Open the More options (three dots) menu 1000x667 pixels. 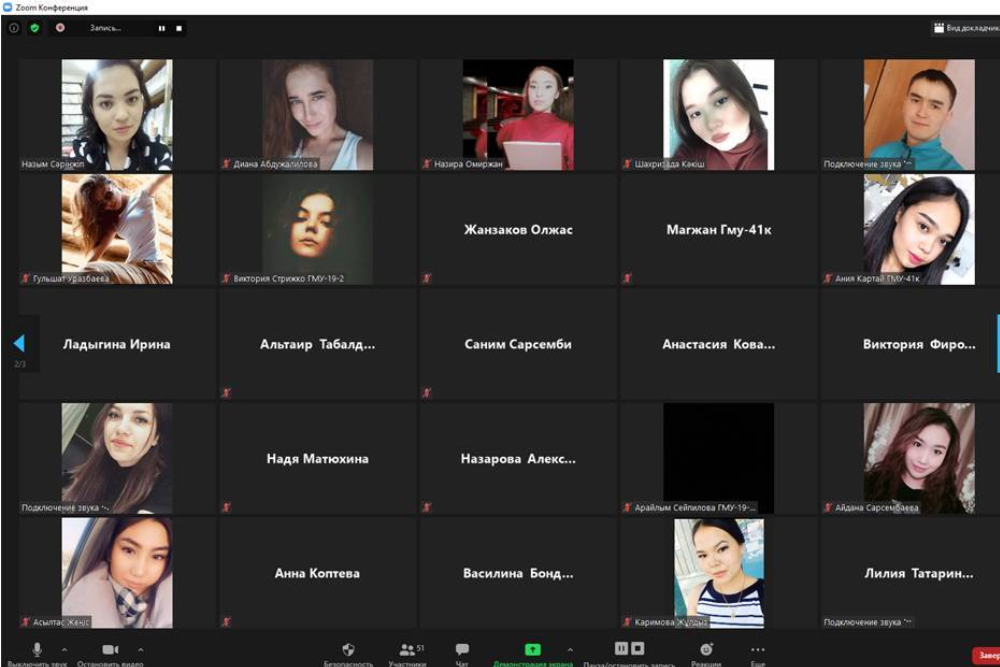click(x=757, y=650)
